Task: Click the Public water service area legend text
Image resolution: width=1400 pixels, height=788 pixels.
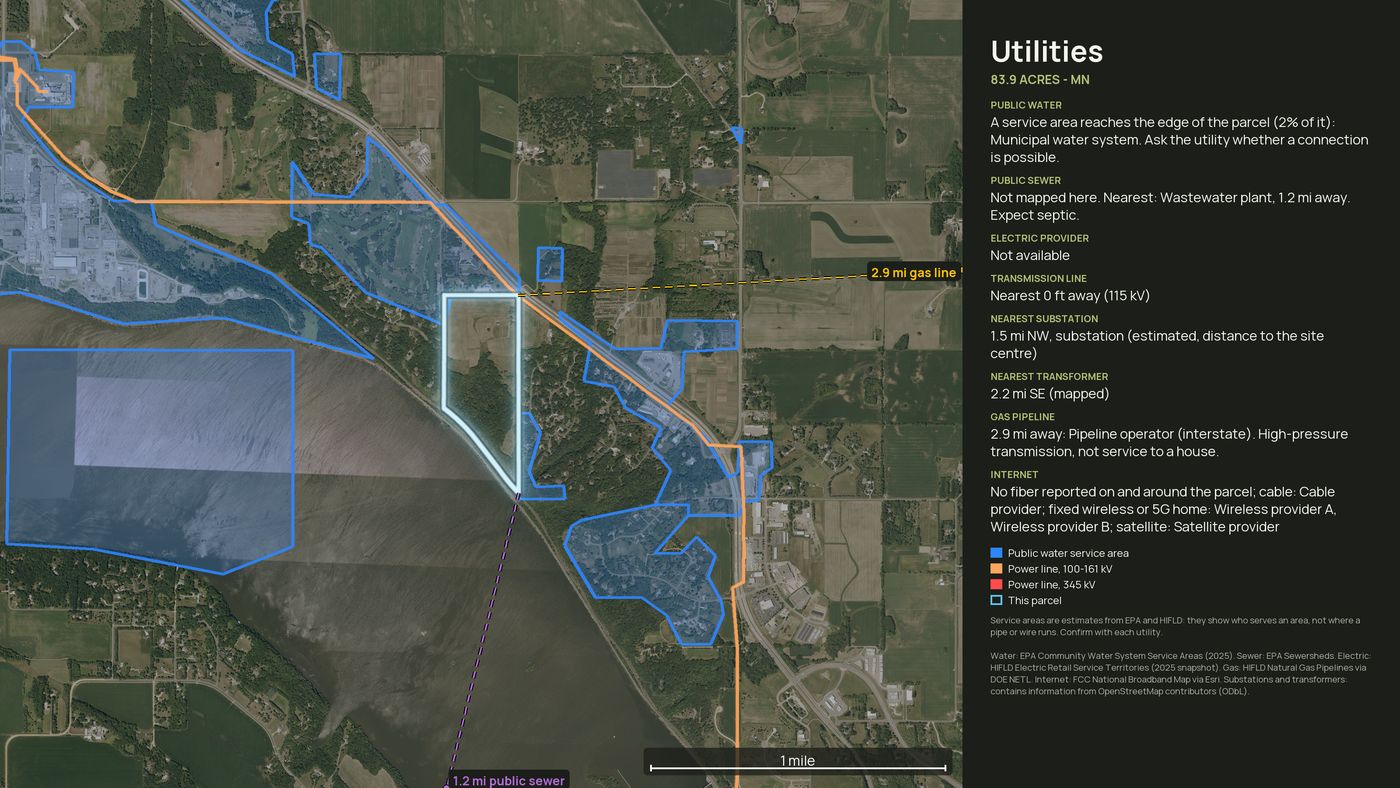Action: pyautogui.click(x=1068, y=553)
